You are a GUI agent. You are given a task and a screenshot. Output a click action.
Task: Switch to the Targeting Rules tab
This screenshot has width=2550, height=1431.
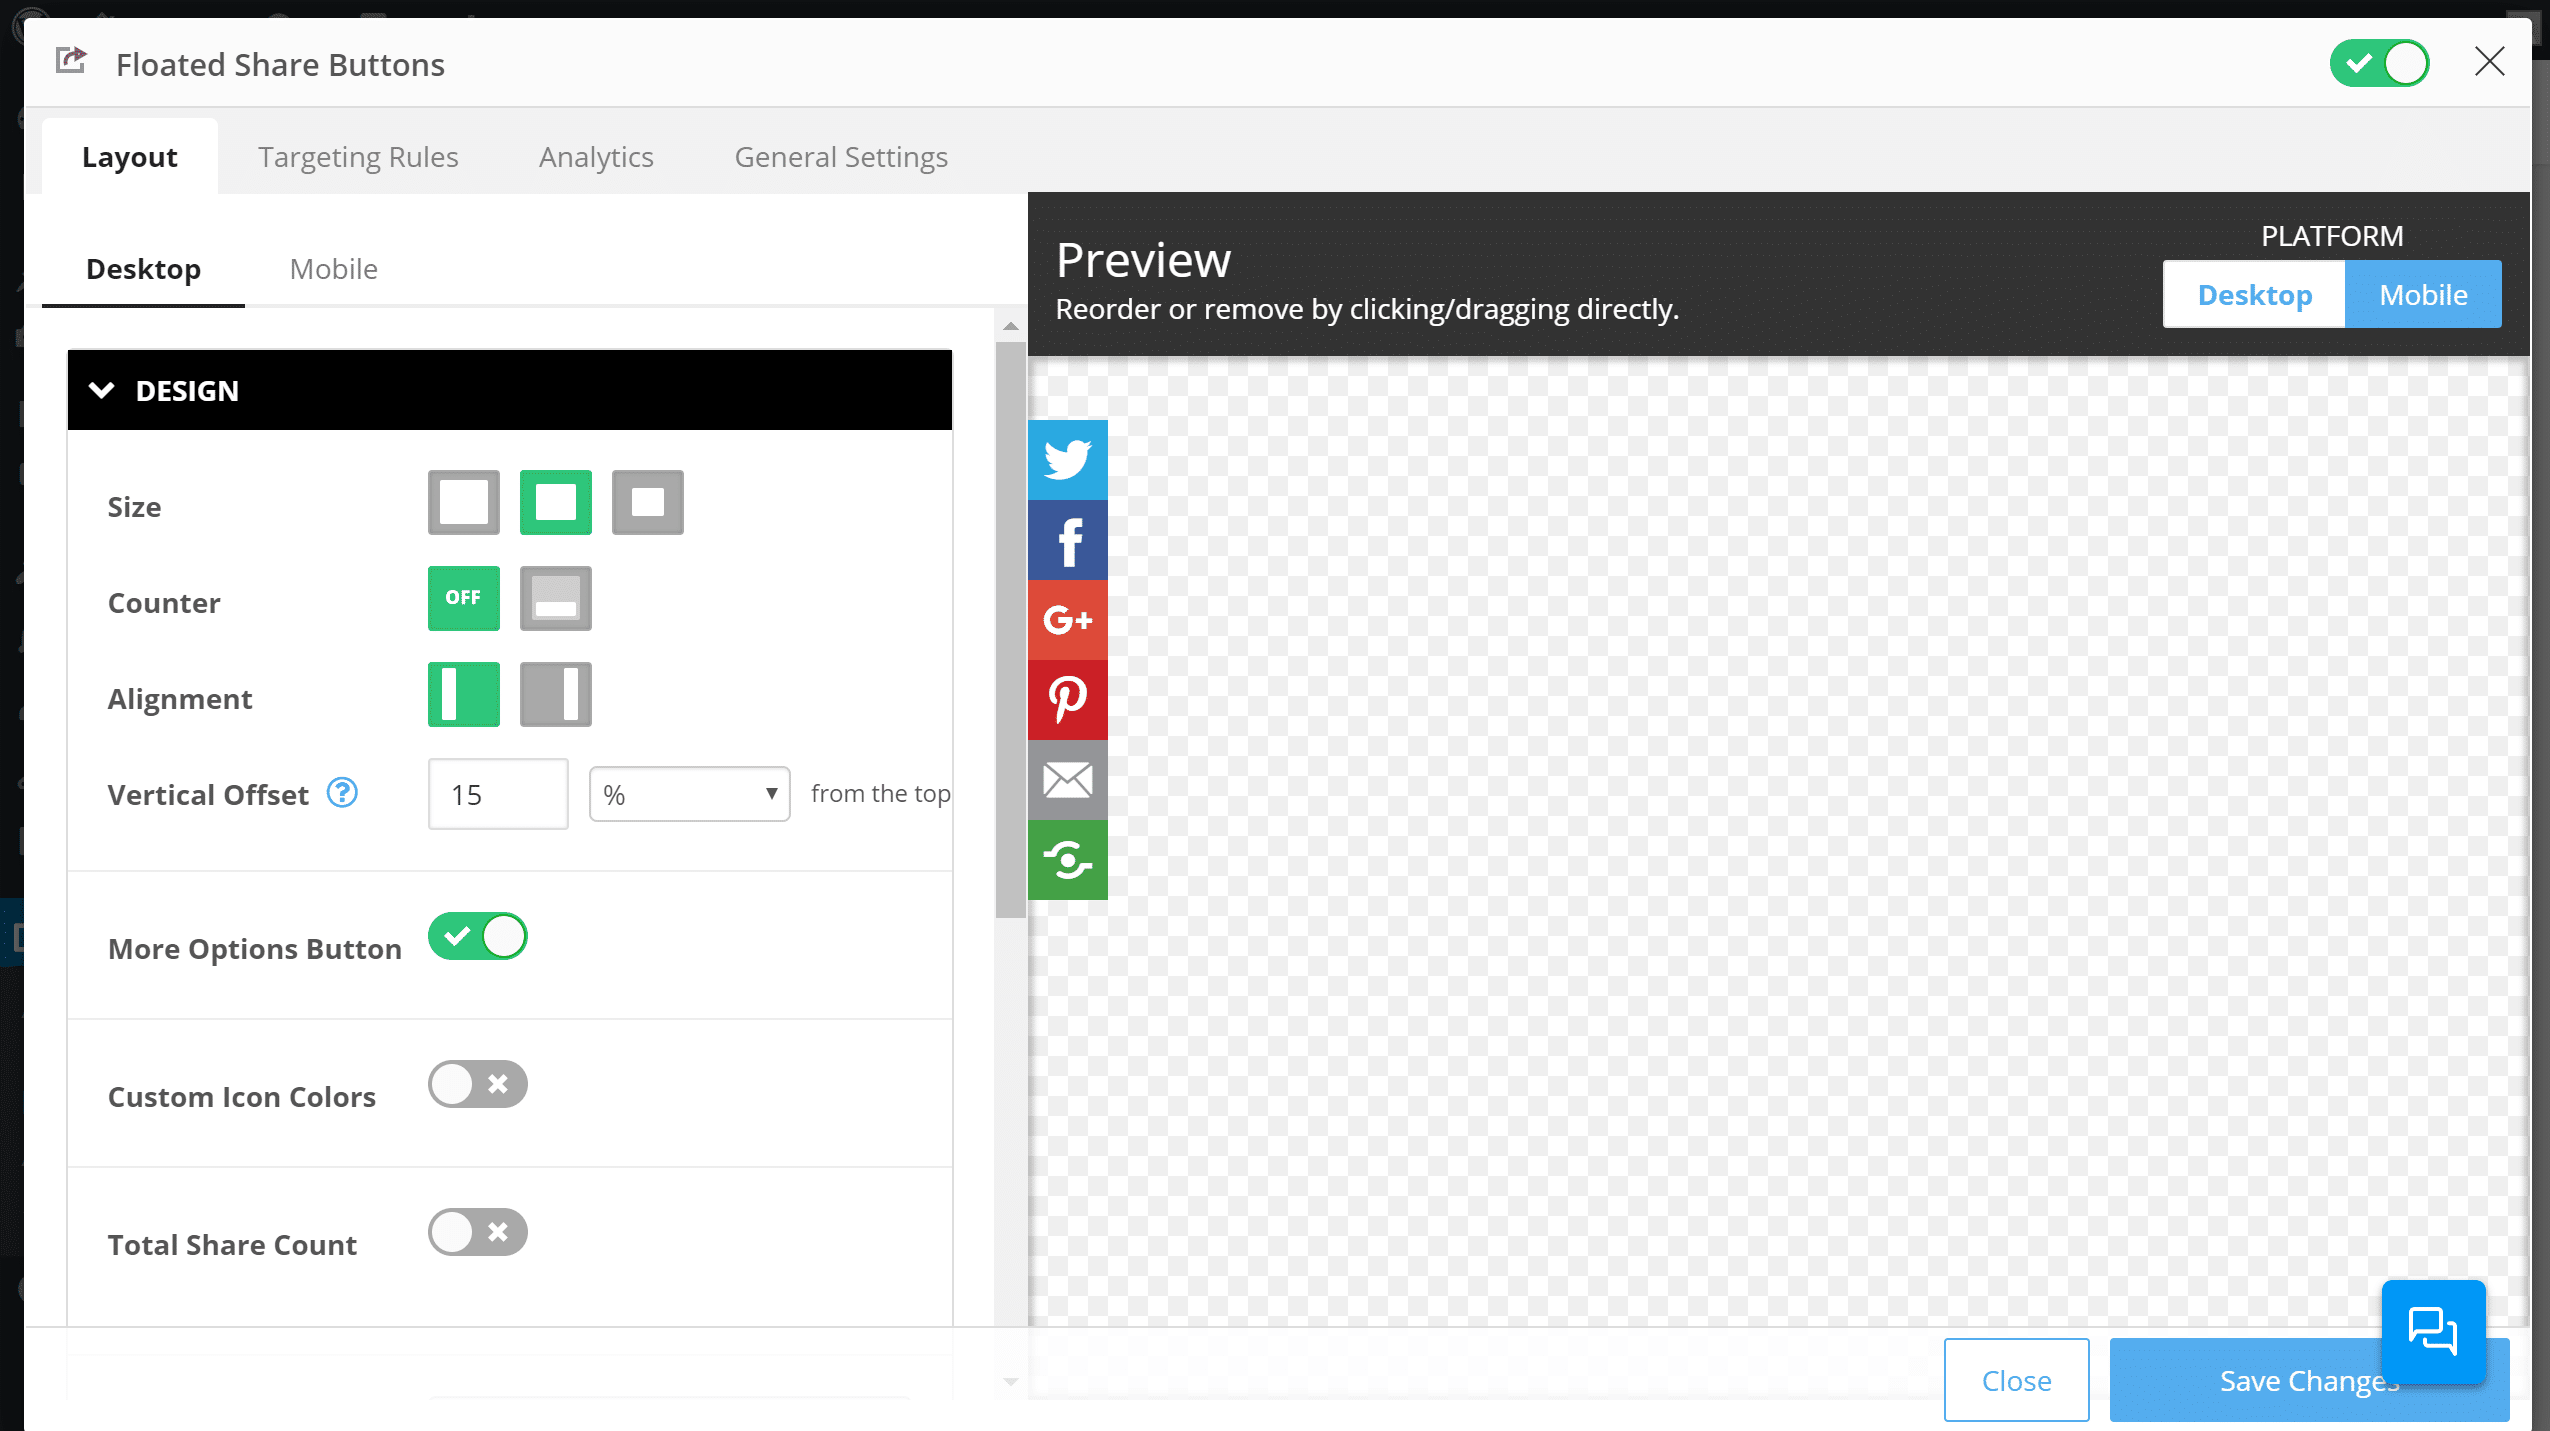click(x=359, y=158)
